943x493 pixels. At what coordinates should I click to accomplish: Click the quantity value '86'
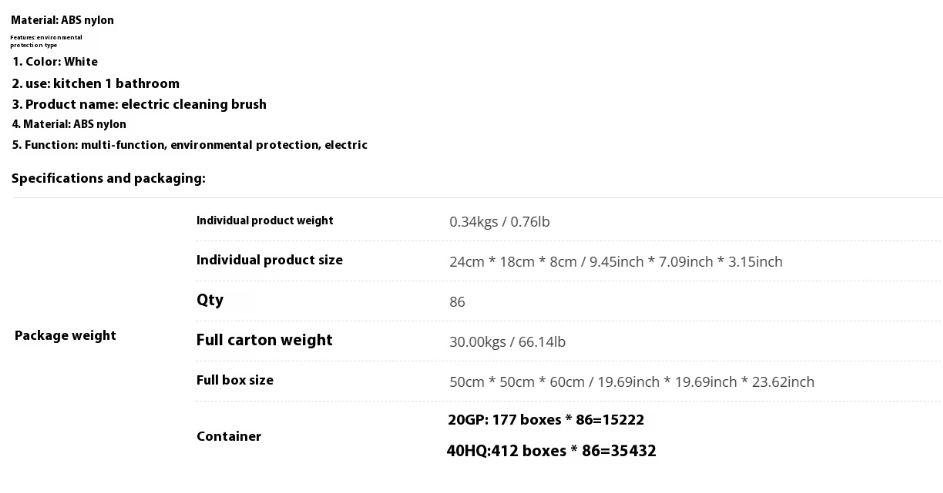457,302
